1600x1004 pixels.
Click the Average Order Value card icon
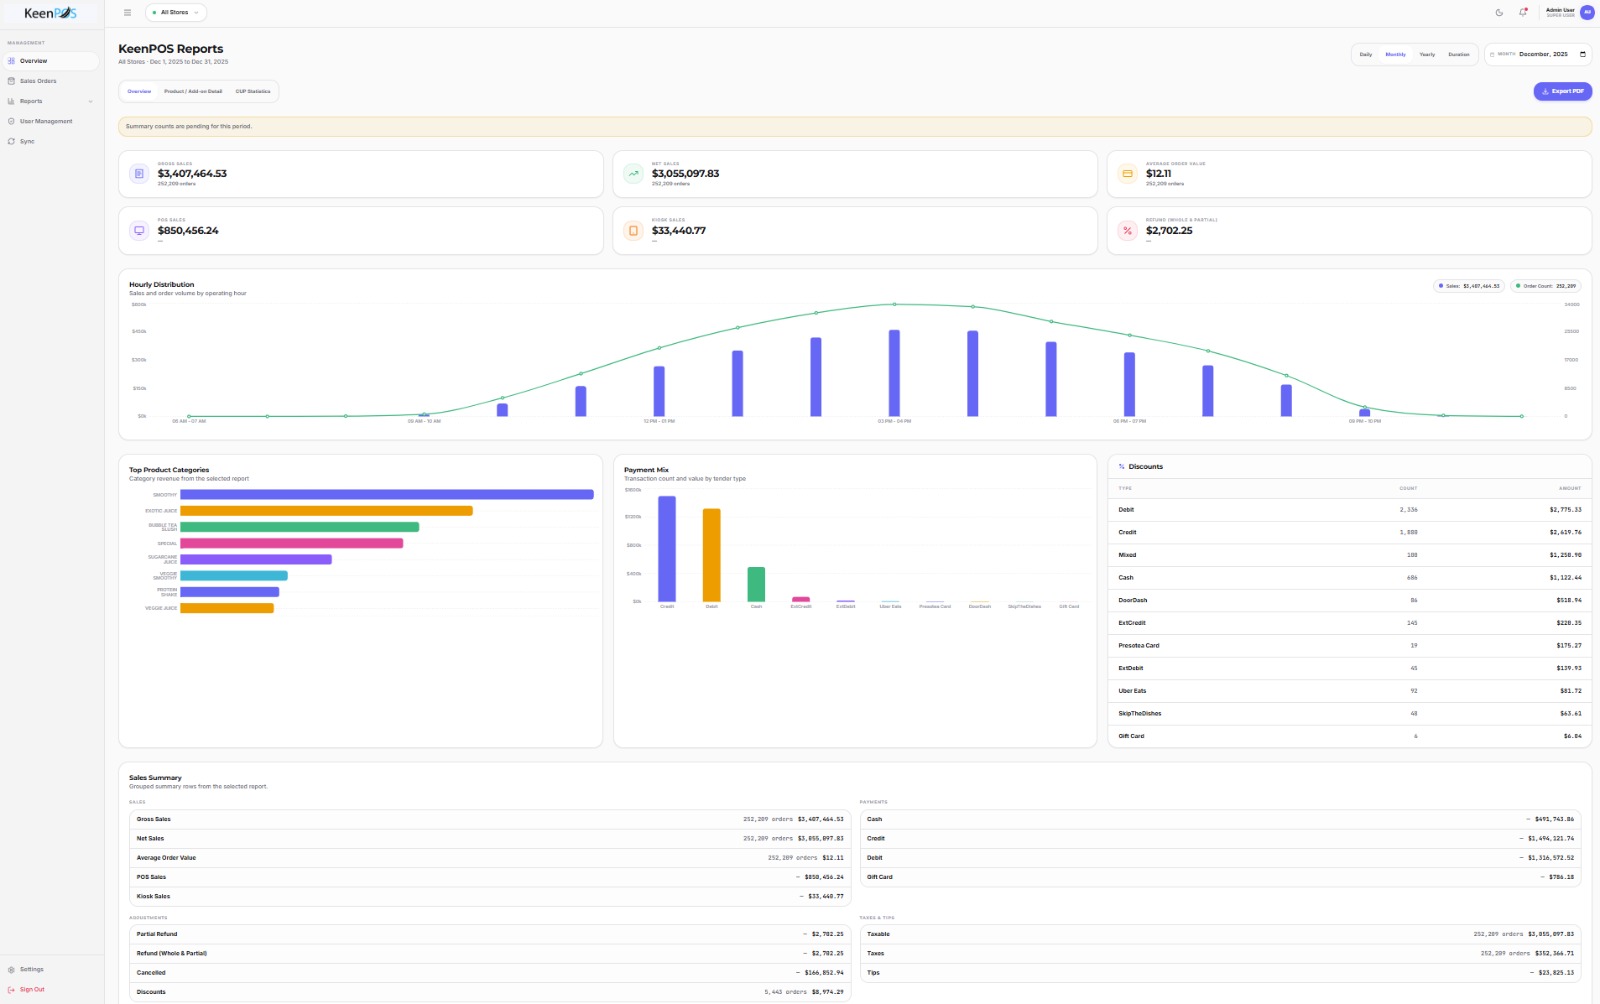coord(1128,174)
